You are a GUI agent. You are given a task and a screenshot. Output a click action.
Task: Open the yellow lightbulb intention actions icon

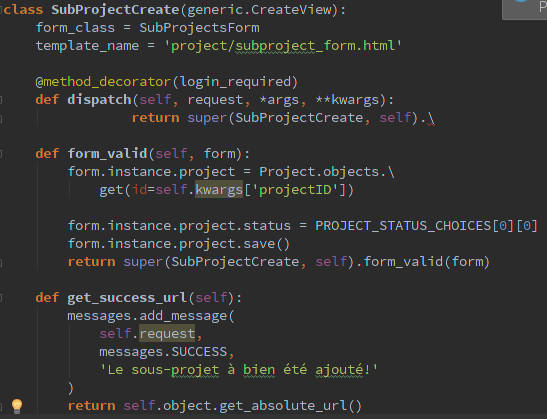pos(17,406)
